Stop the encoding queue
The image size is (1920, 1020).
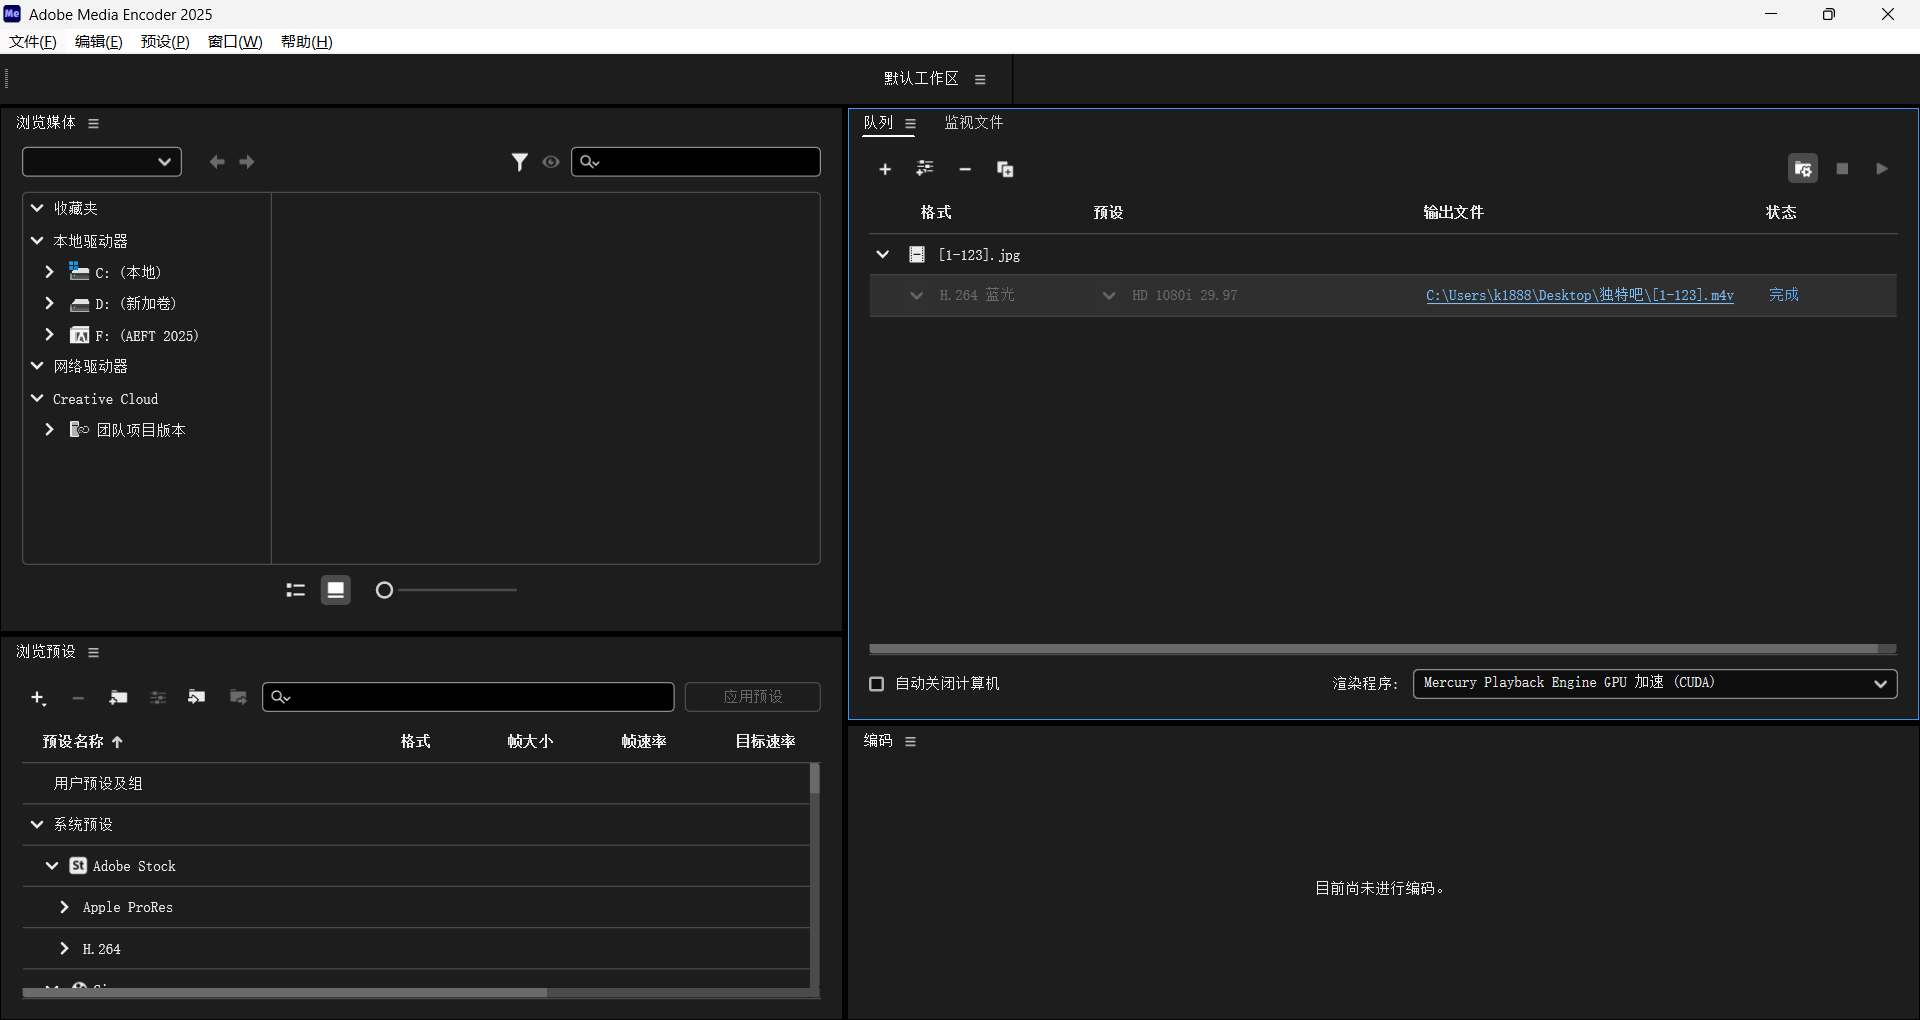(x=1843, y=169)
